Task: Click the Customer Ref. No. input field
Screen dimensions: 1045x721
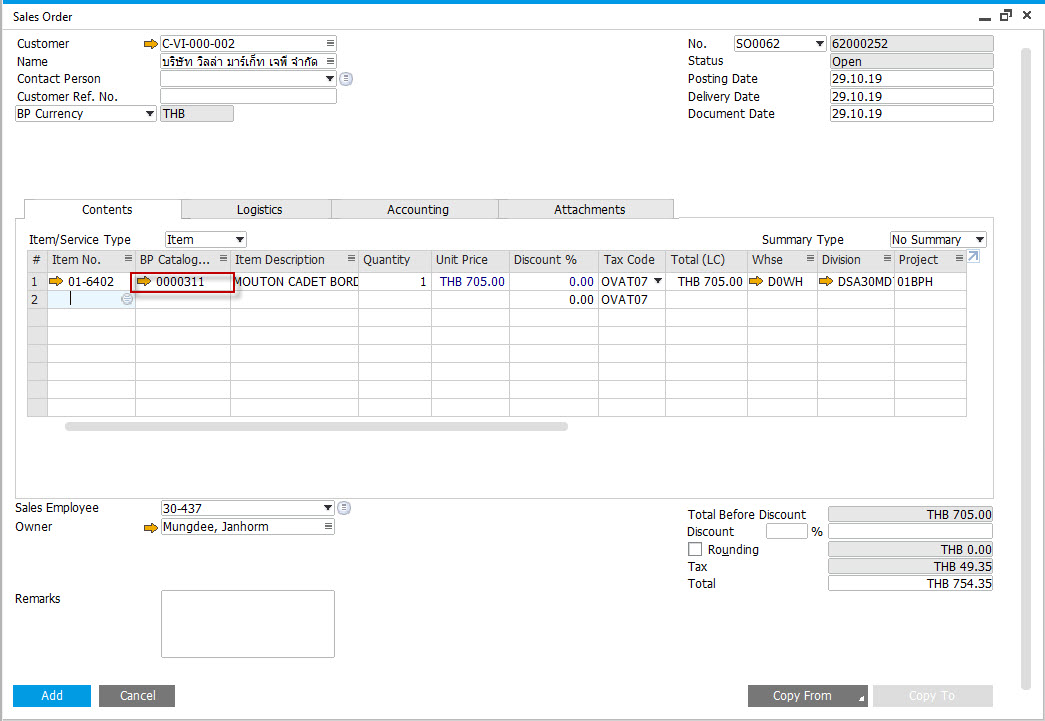Action: click(x=249, y=97)
